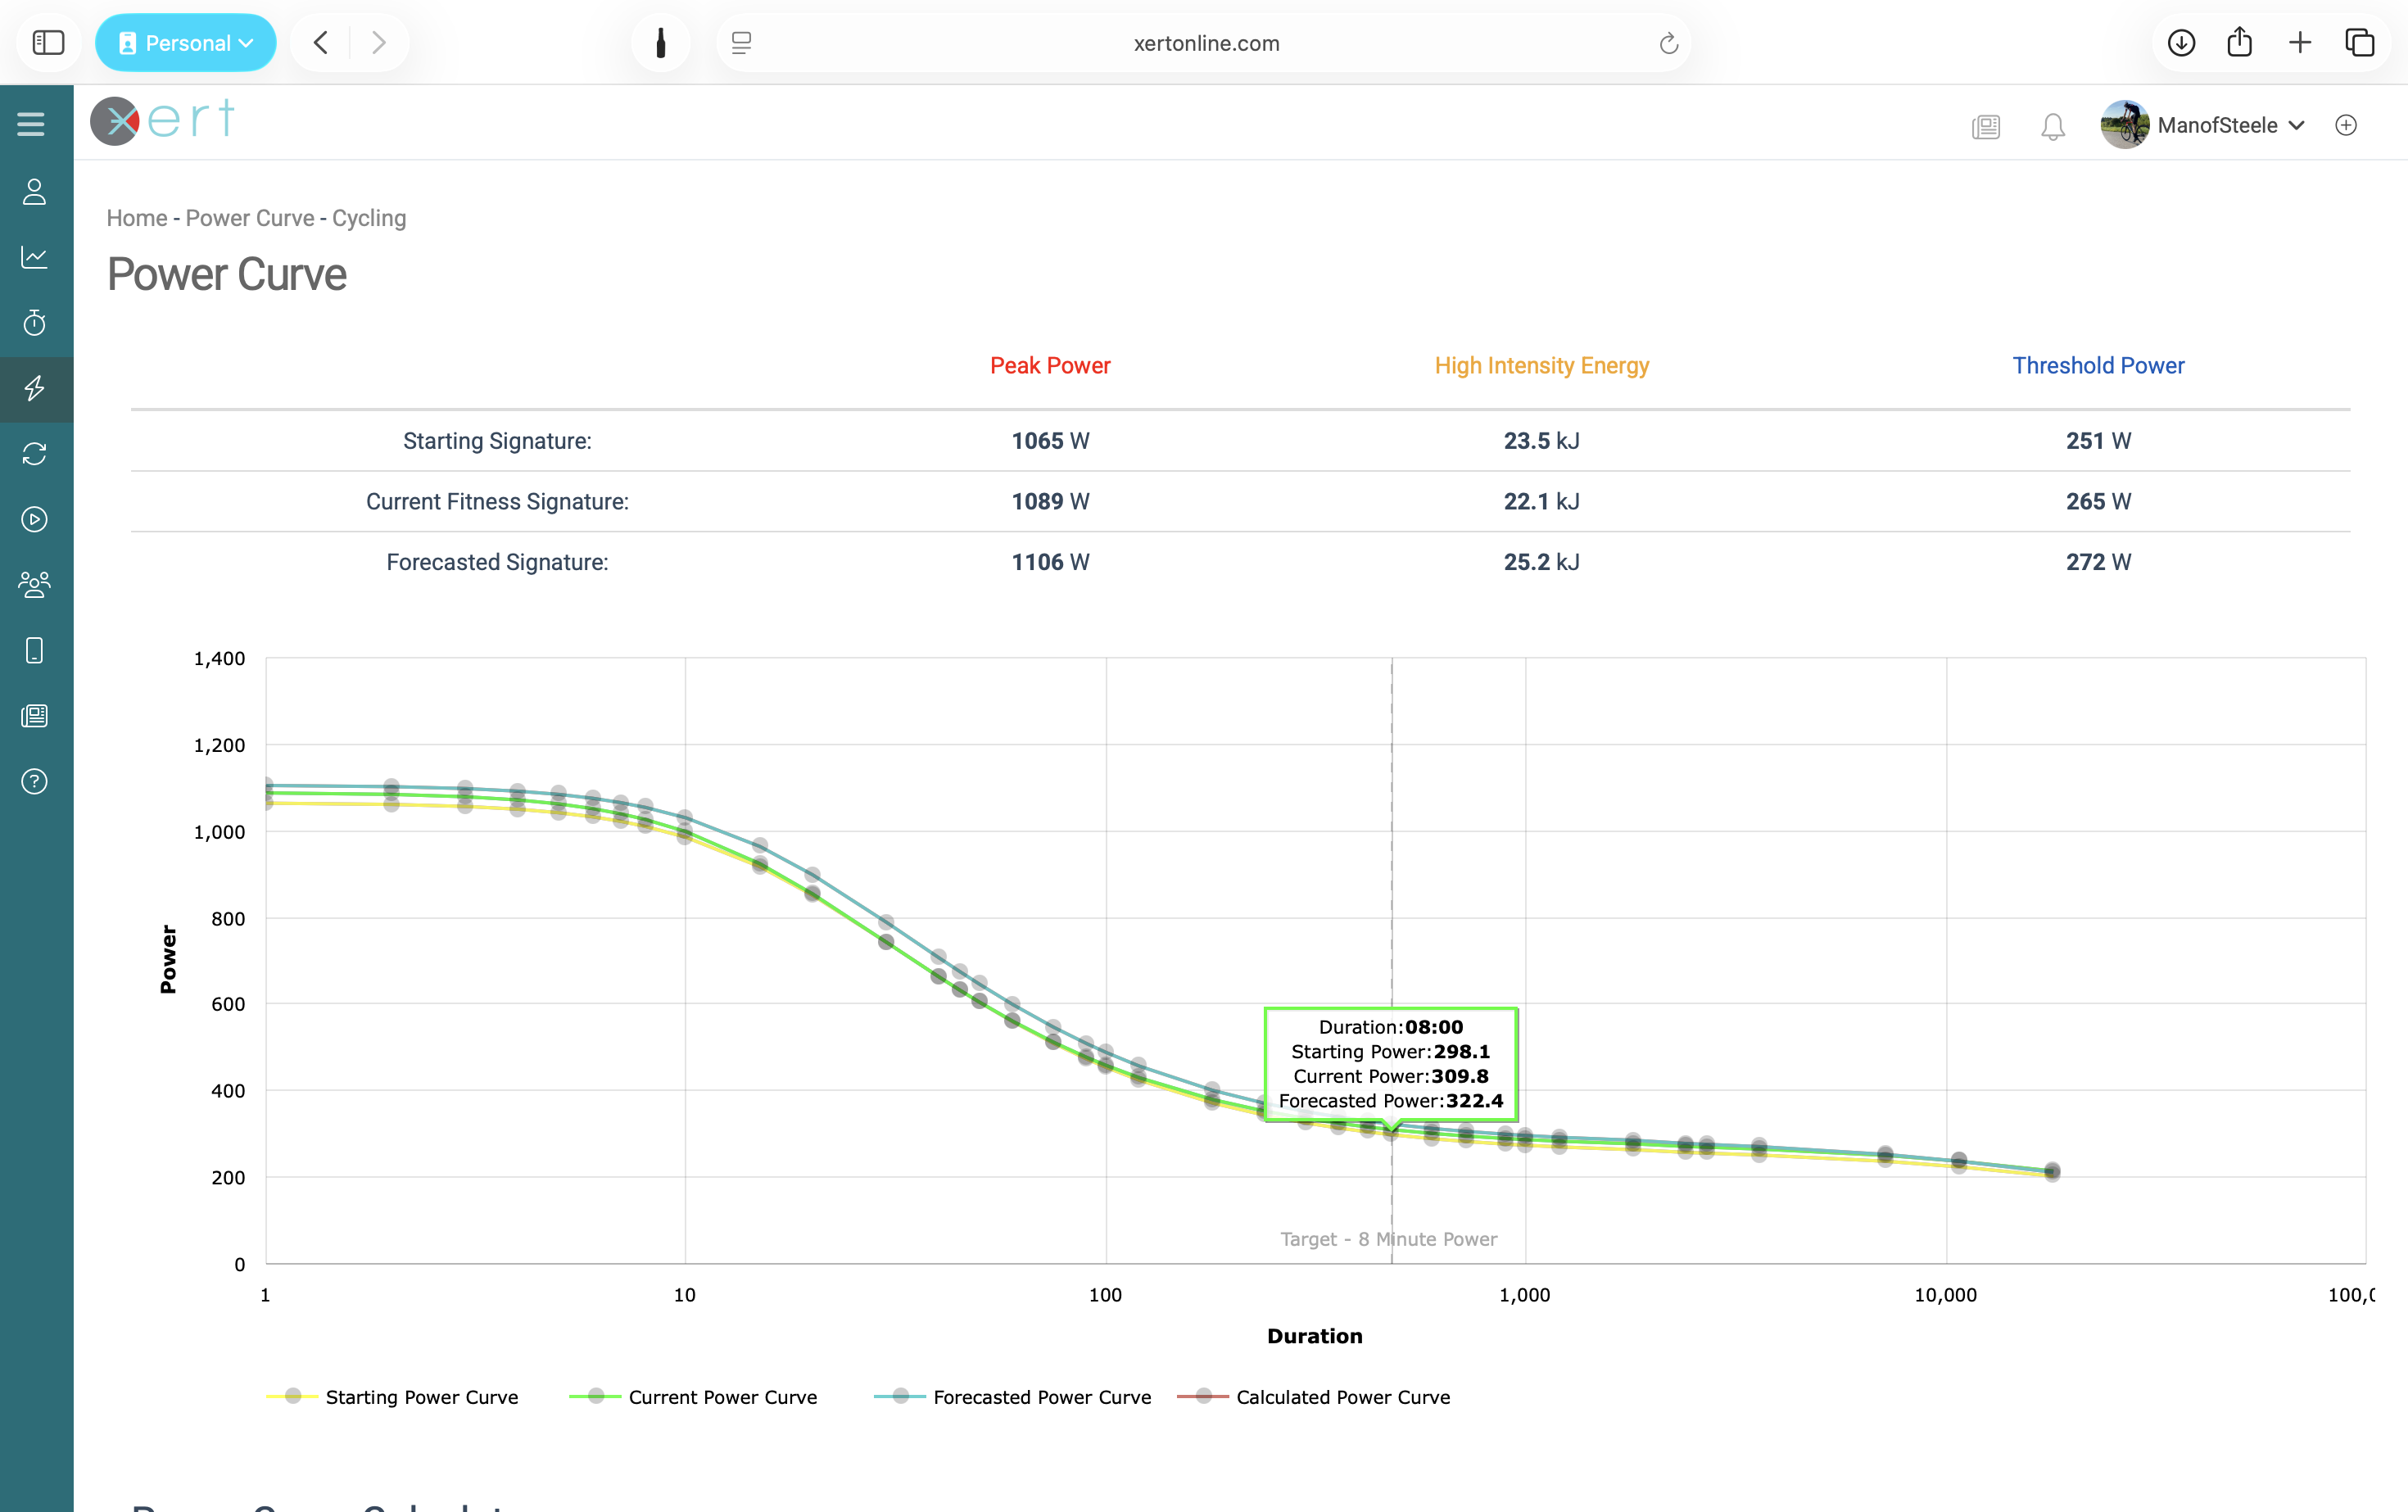The image size is (2408, 1512).
Task: Reload the current page
Action: coord(1668,43)
